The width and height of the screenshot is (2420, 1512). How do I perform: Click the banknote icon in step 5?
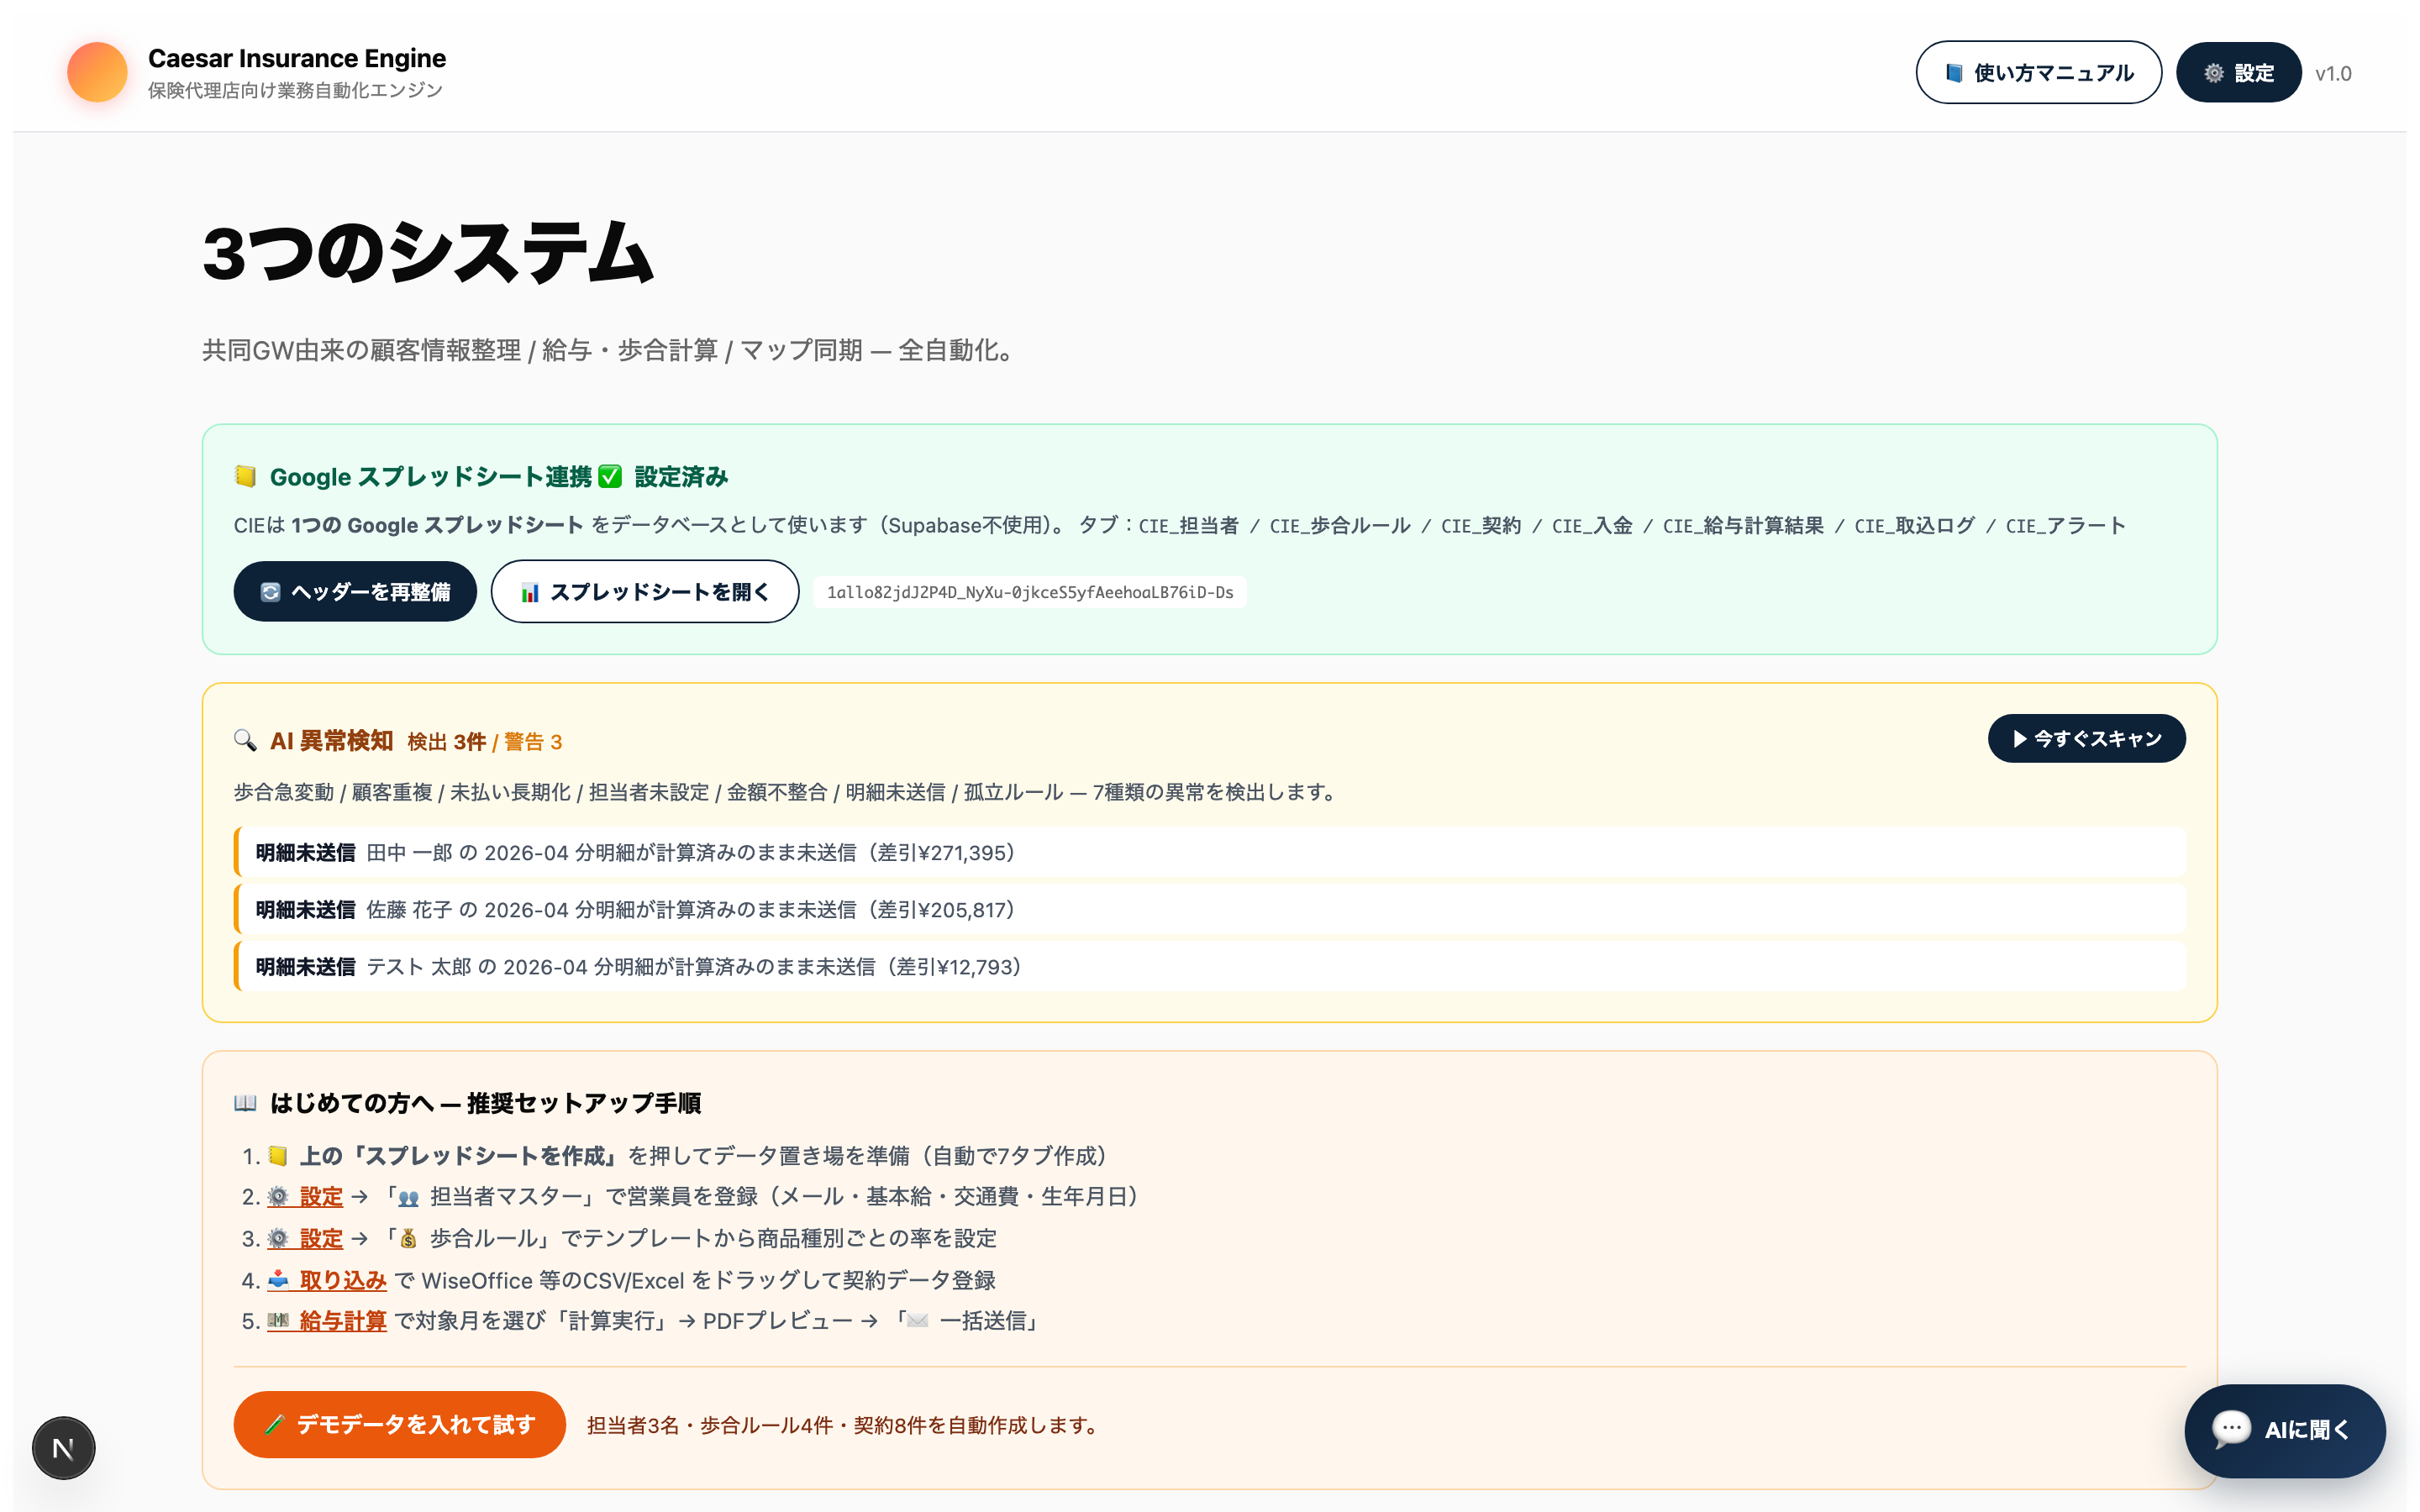click(278, 1321)
